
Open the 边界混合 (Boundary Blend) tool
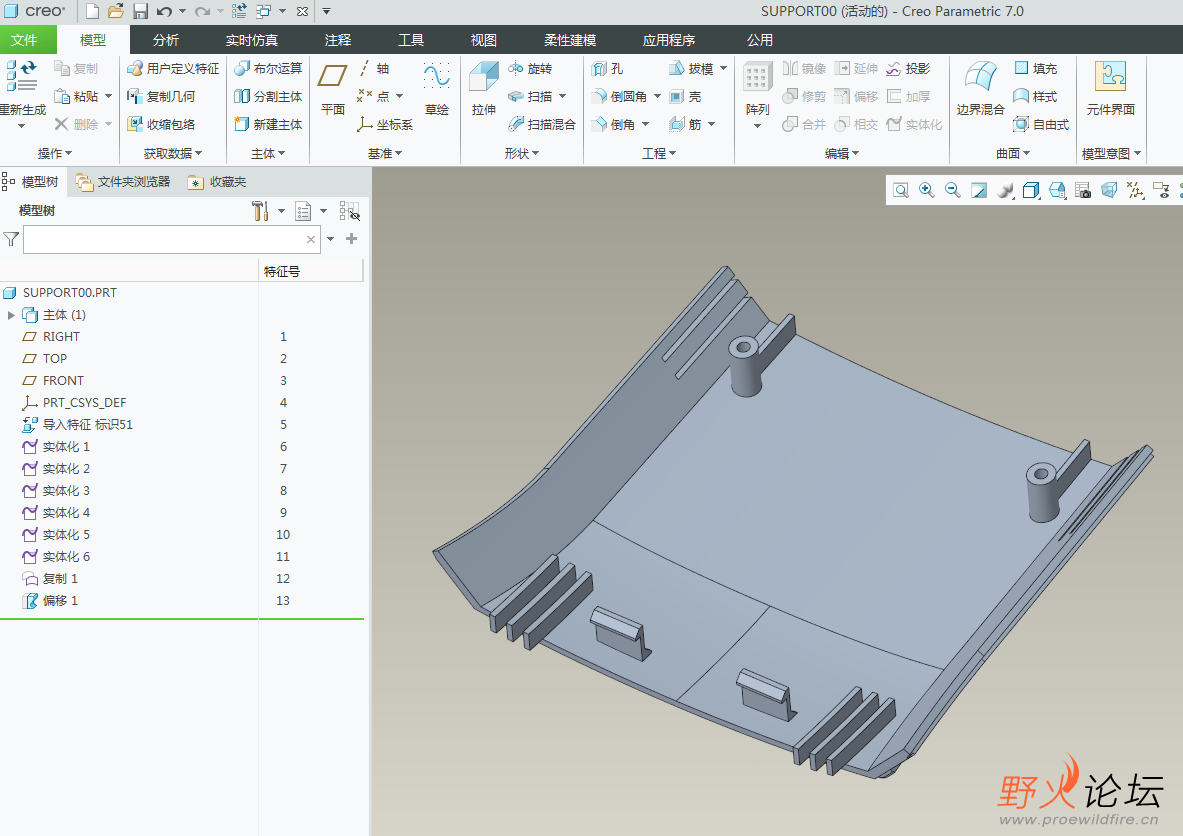pos(980,88)
